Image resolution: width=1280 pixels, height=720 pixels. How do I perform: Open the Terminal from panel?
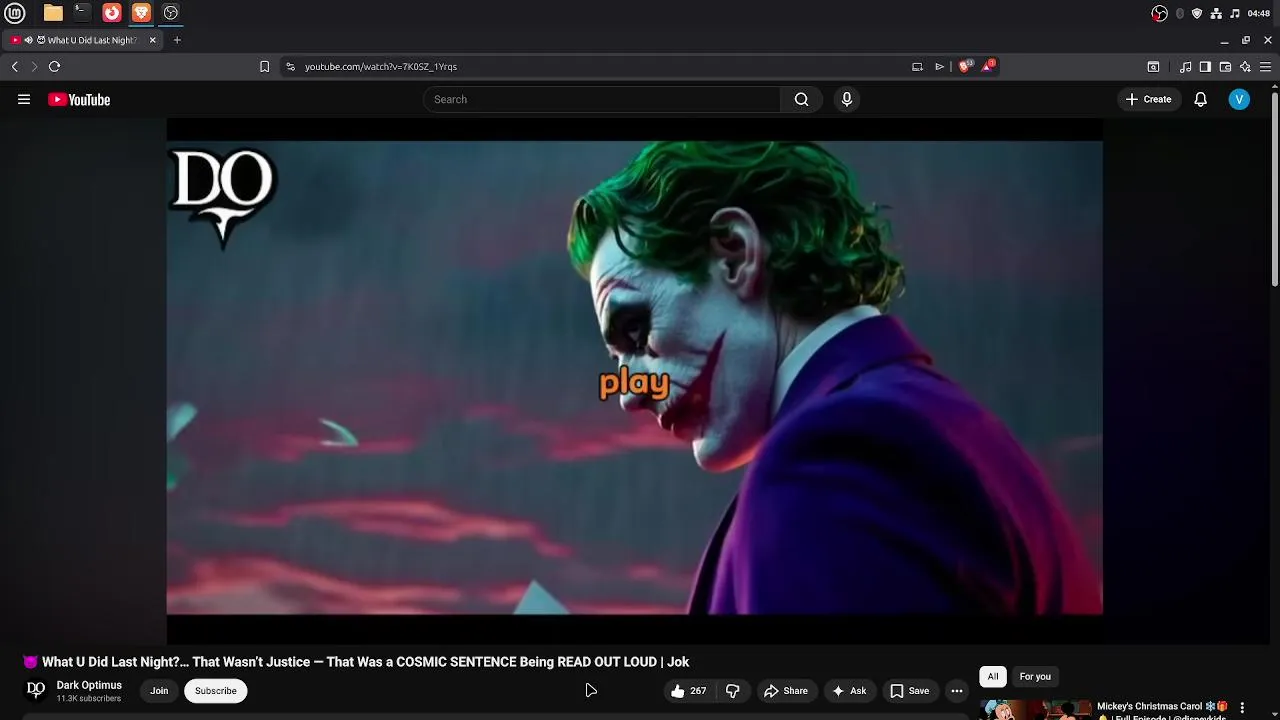[82, 13]
